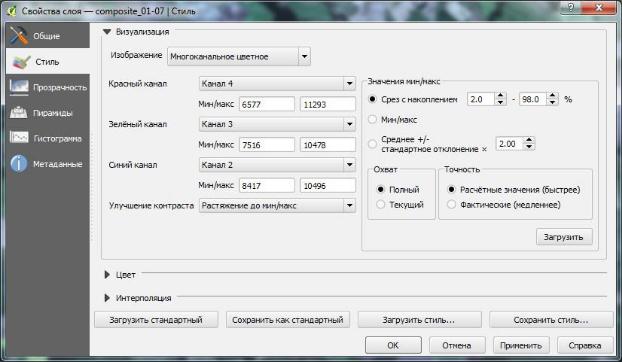Open Пирамиды via its pyramid icon
This screenshot has height=362, width=622.
[19, 113]
